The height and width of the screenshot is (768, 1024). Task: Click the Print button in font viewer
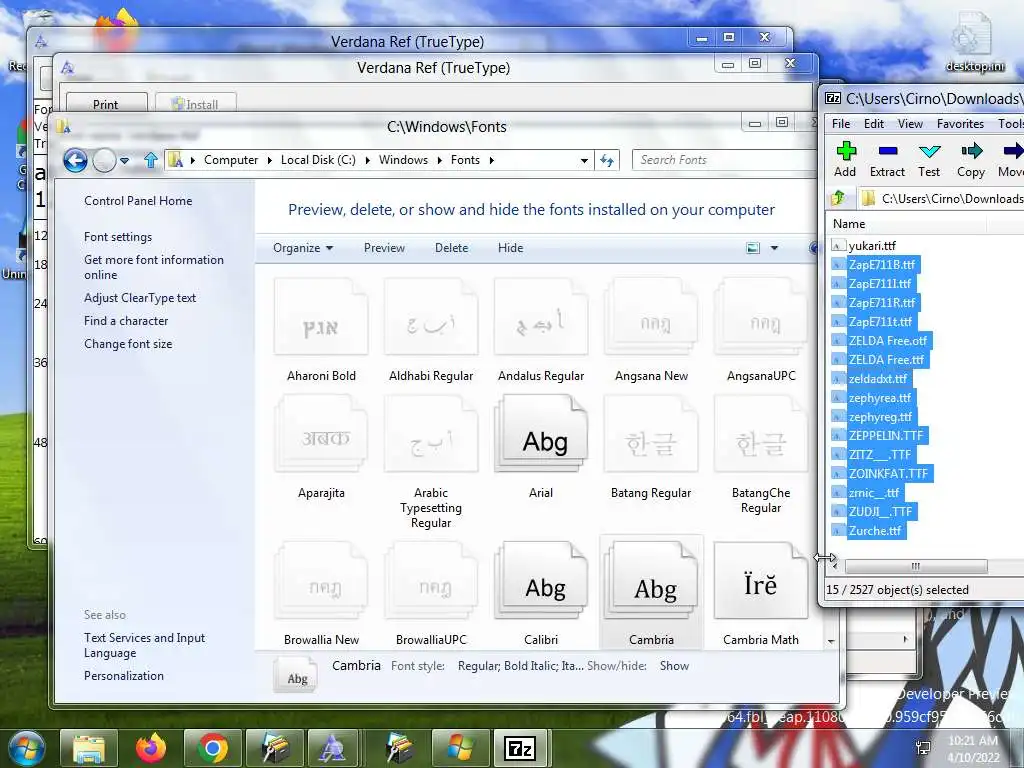pyautogui.click(x=106, y=104)
